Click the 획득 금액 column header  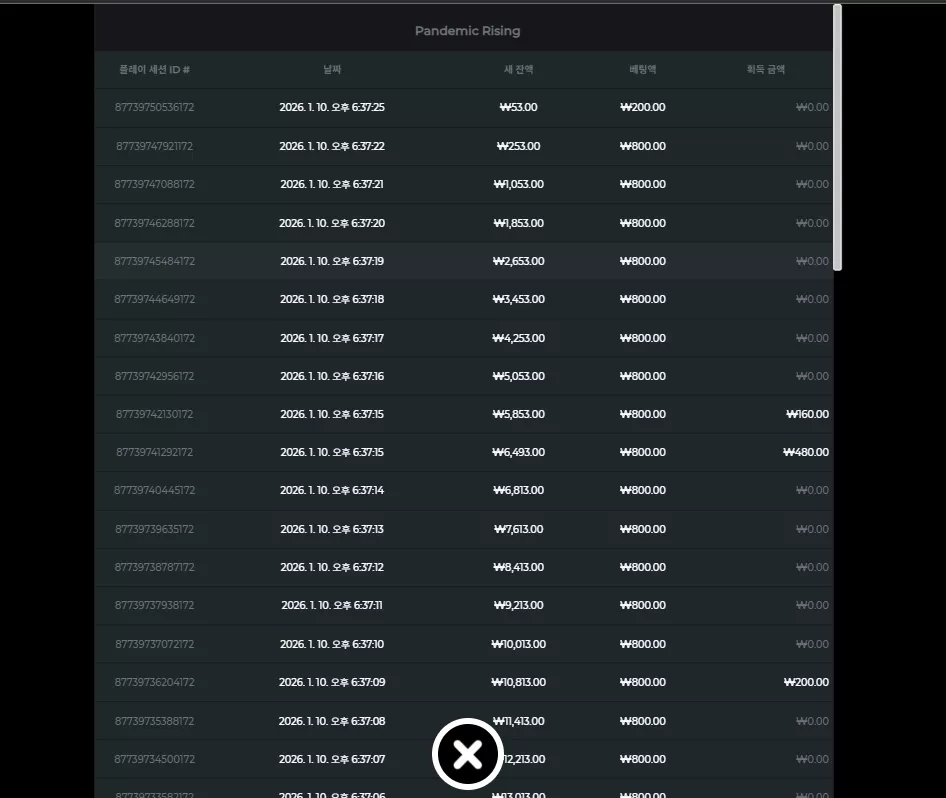click(x=766, y=69)
